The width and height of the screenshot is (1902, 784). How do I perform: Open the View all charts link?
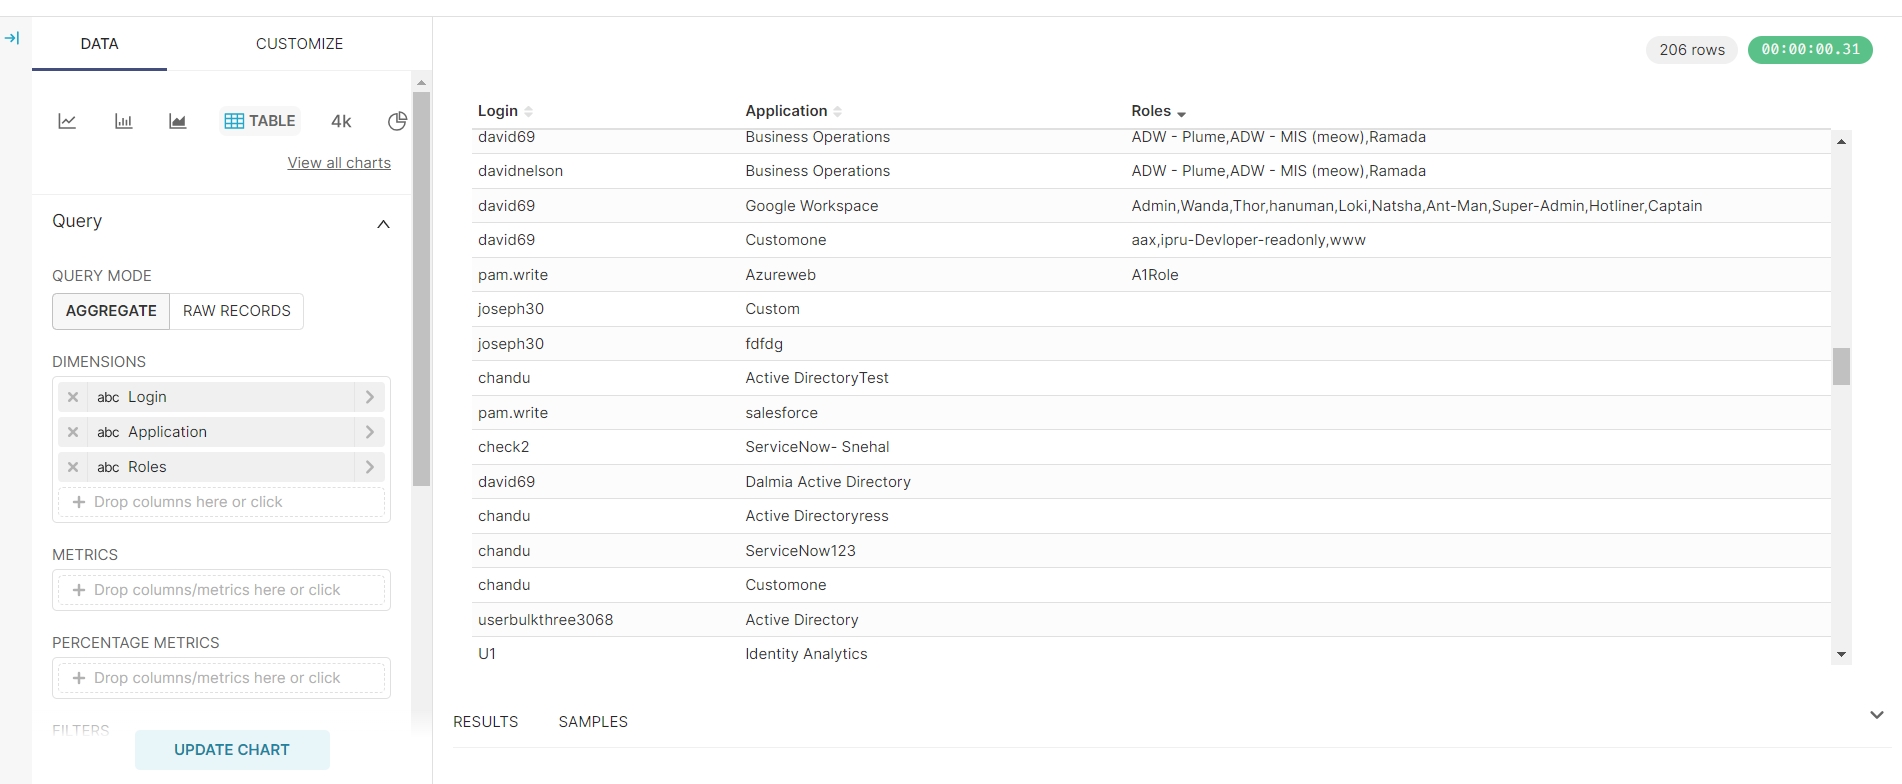click(339, 163)
